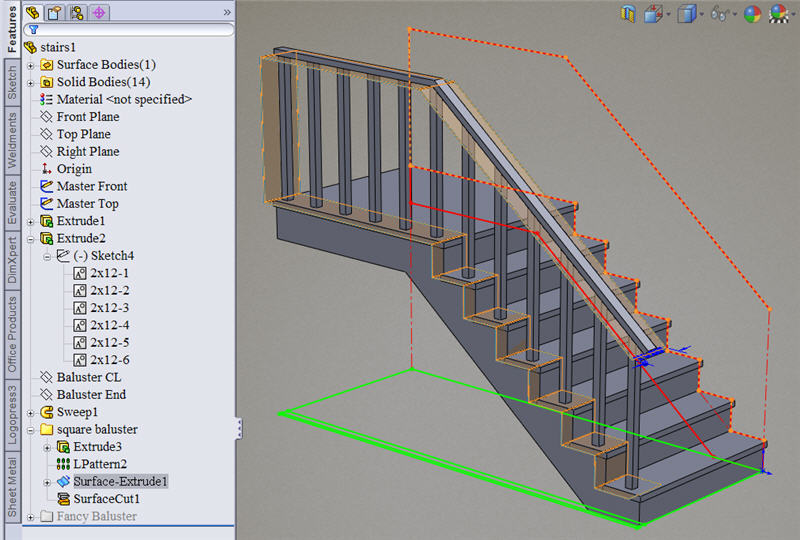Open the View Orientation dropdown arrow
This screenshot has width=800, height=540.
(x=668, y=15)
